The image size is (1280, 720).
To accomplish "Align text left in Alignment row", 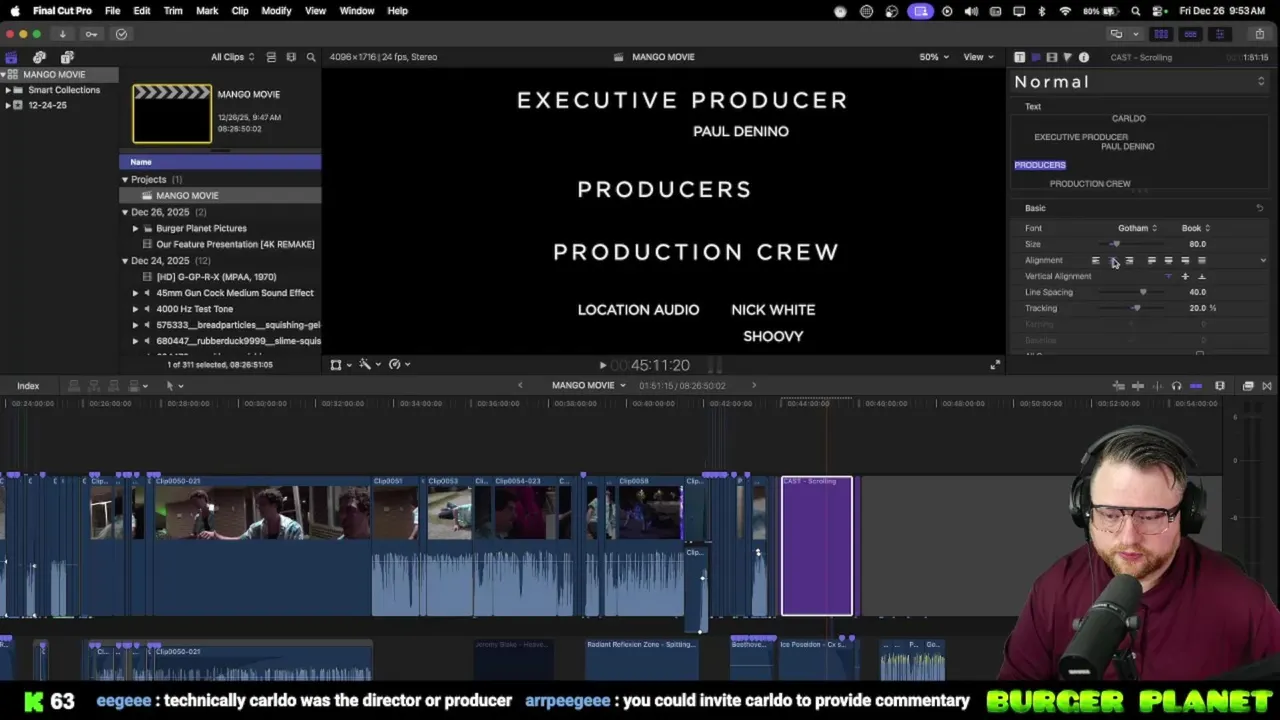I will pyautogui.click(x=1095, y=260).
